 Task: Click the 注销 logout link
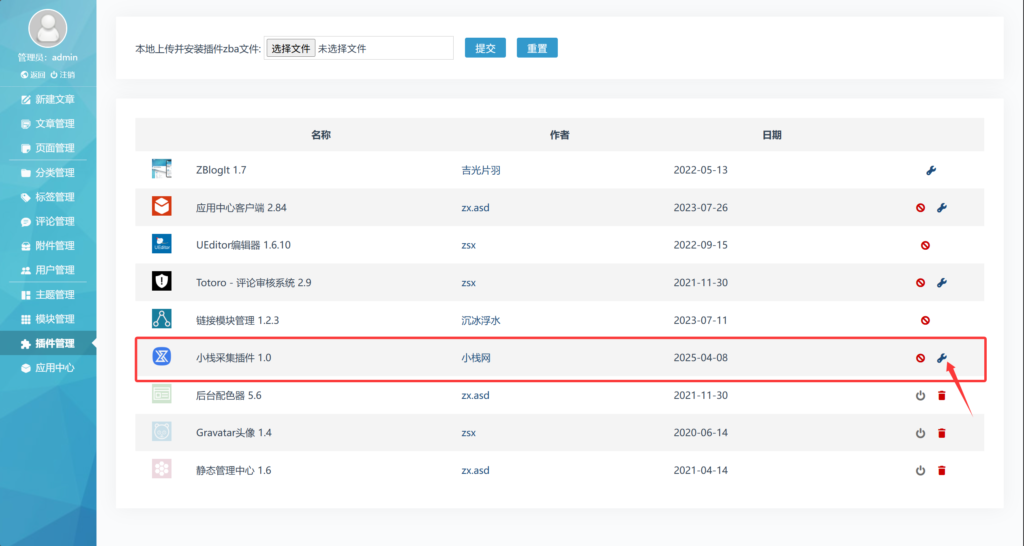[x=63, y=75]
